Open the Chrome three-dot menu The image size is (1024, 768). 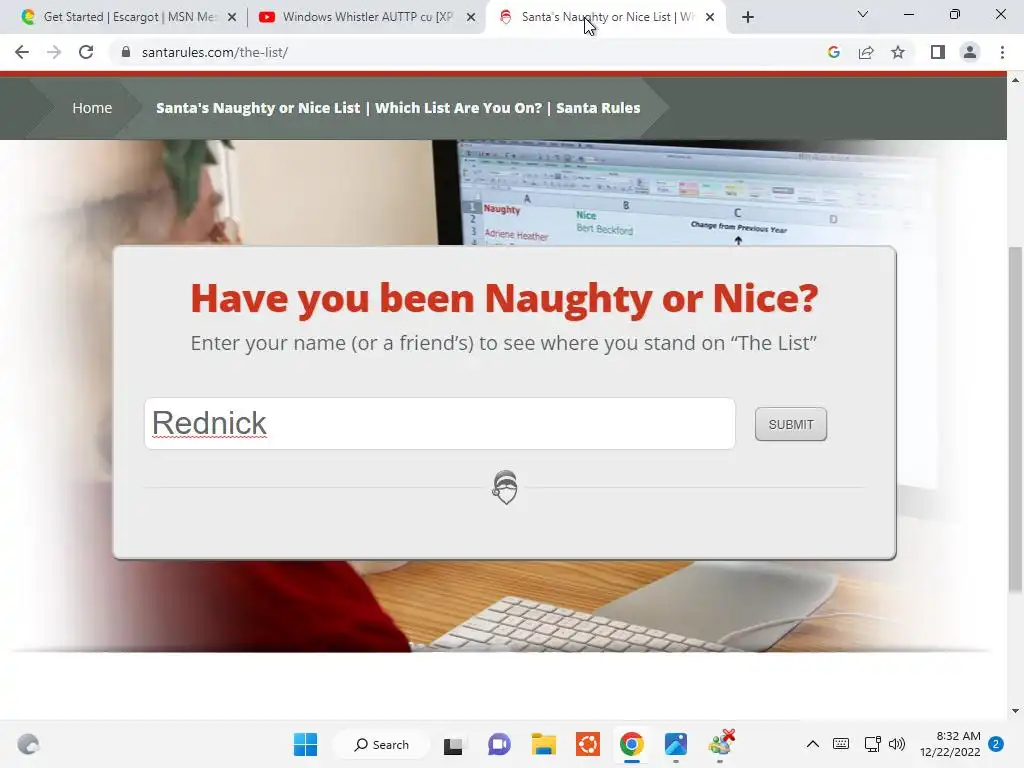pos(1002,52)
